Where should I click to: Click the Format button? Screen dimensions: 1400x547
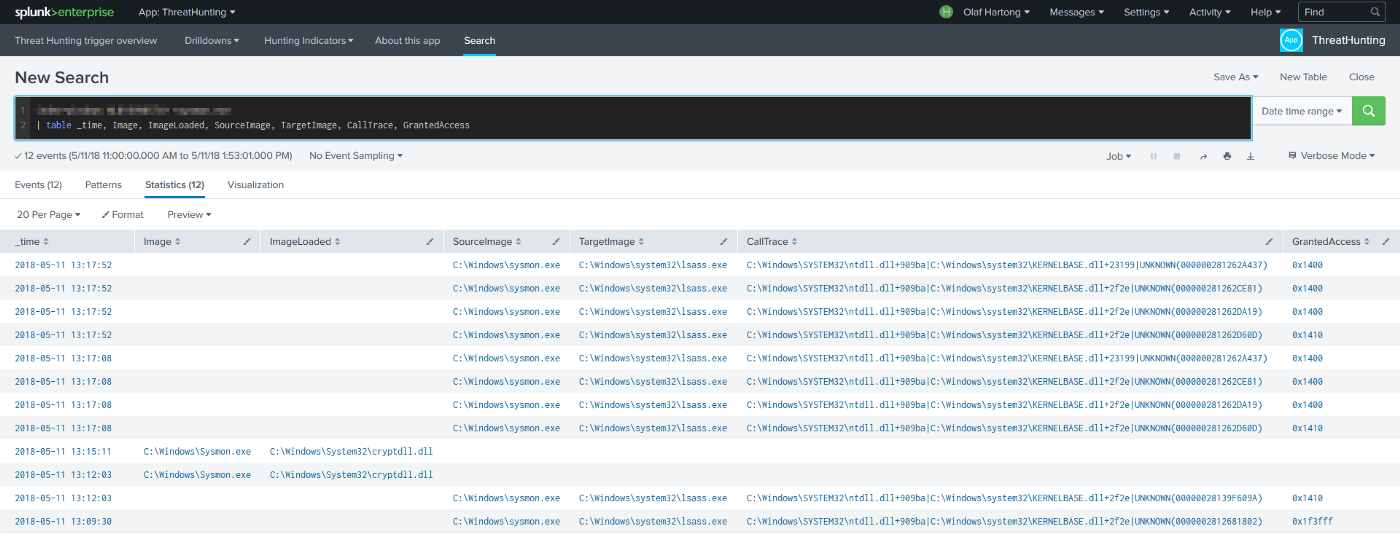click(123, 215)
